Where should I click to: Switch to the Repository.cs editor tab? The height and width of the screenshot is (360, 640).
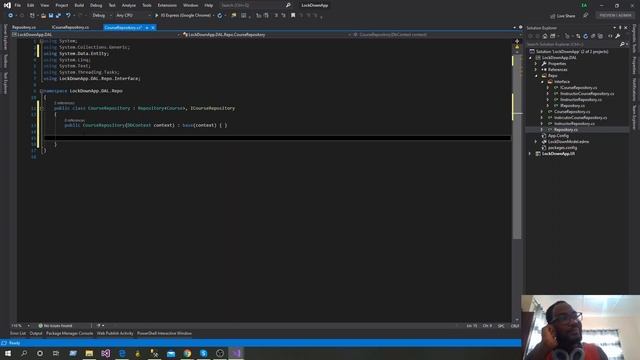[x=24, y=27]
